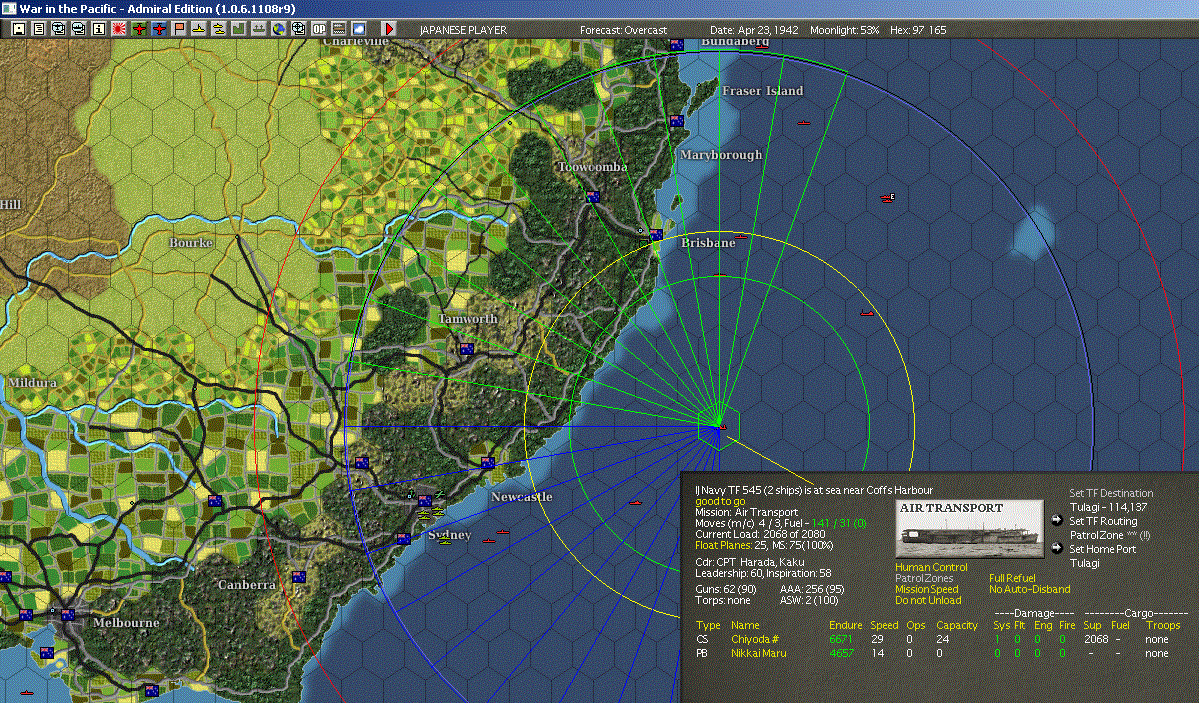The image size is (1199, 703).
Task: Click the Moonlight: 53% indicator
Action: click(x=844, y=30)
